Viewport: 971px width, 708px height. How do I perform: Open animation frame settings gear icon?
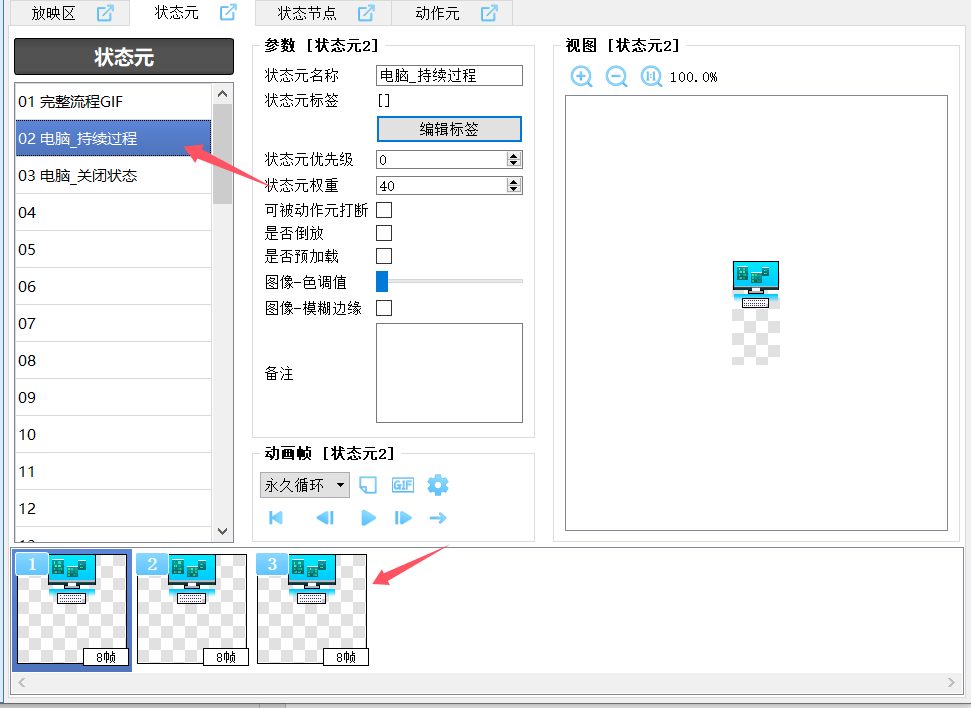[x=438, y=485]
